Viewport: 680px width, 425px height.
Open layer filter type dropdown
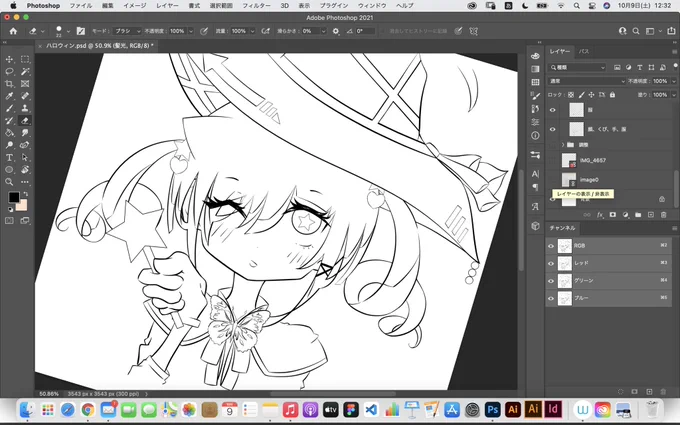coord(577,68)
